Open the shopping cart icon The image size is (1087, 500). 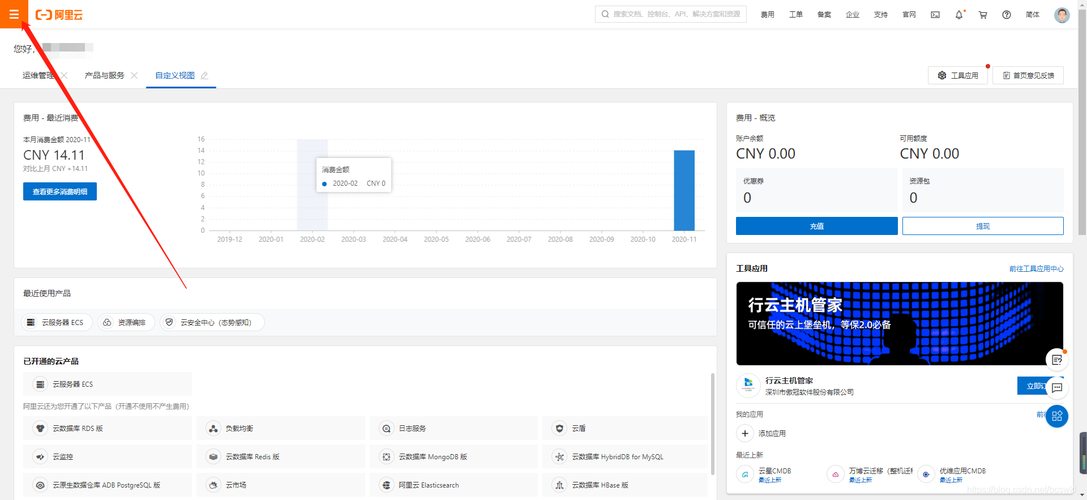click(982, 15)
